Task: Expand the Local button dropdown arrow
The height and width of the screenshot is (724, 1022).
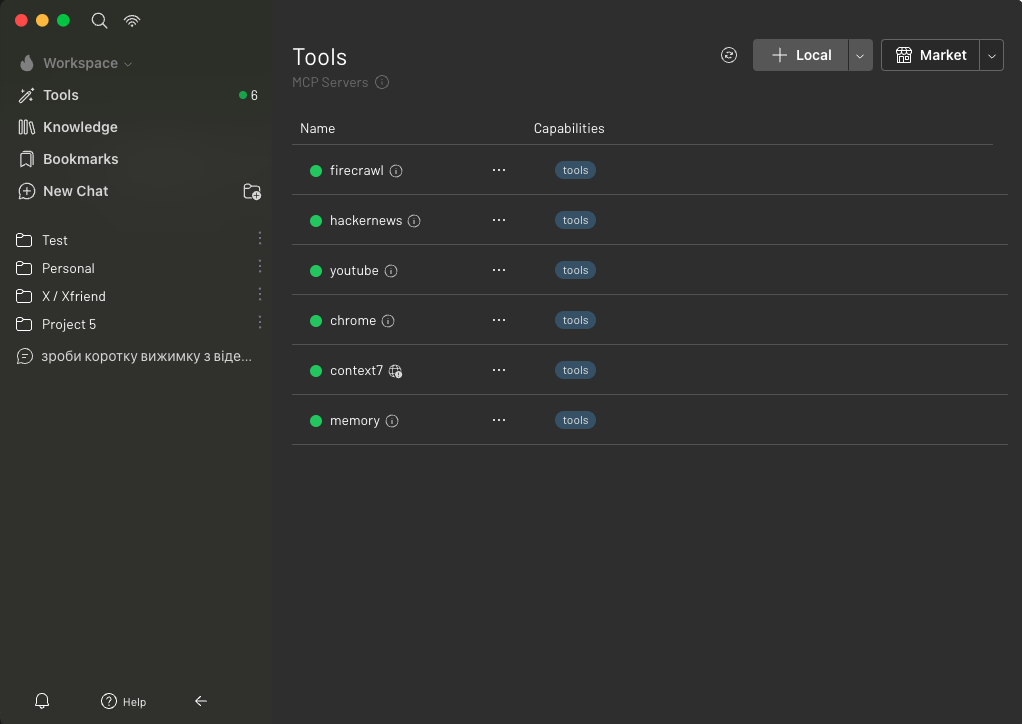Action: click(x=860, y=55)
